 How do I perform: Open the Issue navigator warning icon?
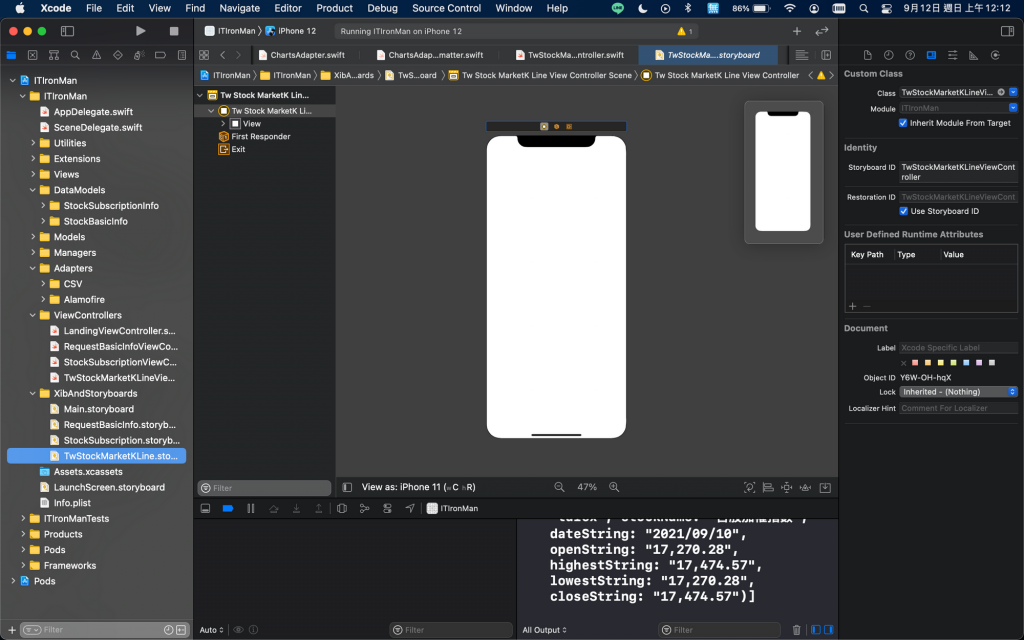[97, 56]
